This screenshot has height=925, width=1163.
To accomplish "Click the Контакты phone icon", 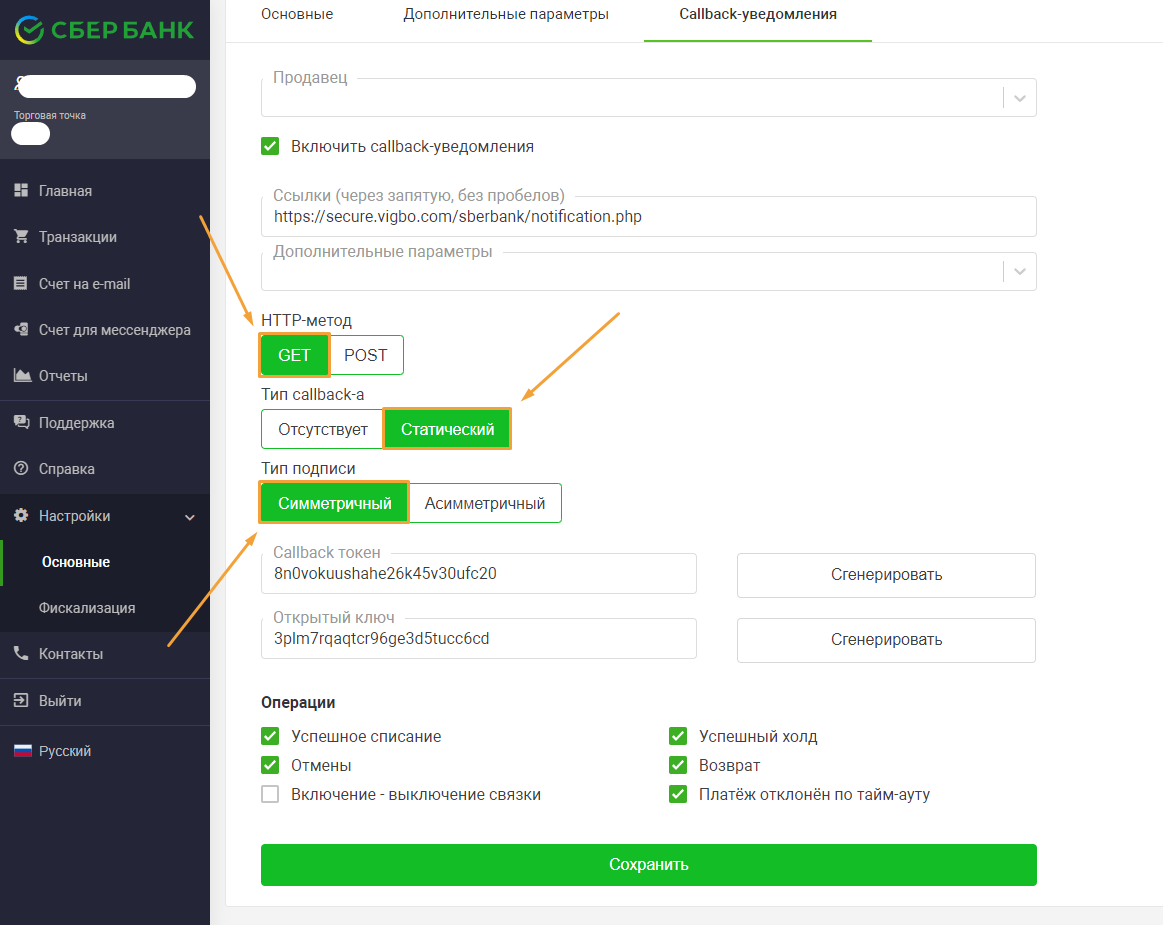I will [x=21, y=654].
